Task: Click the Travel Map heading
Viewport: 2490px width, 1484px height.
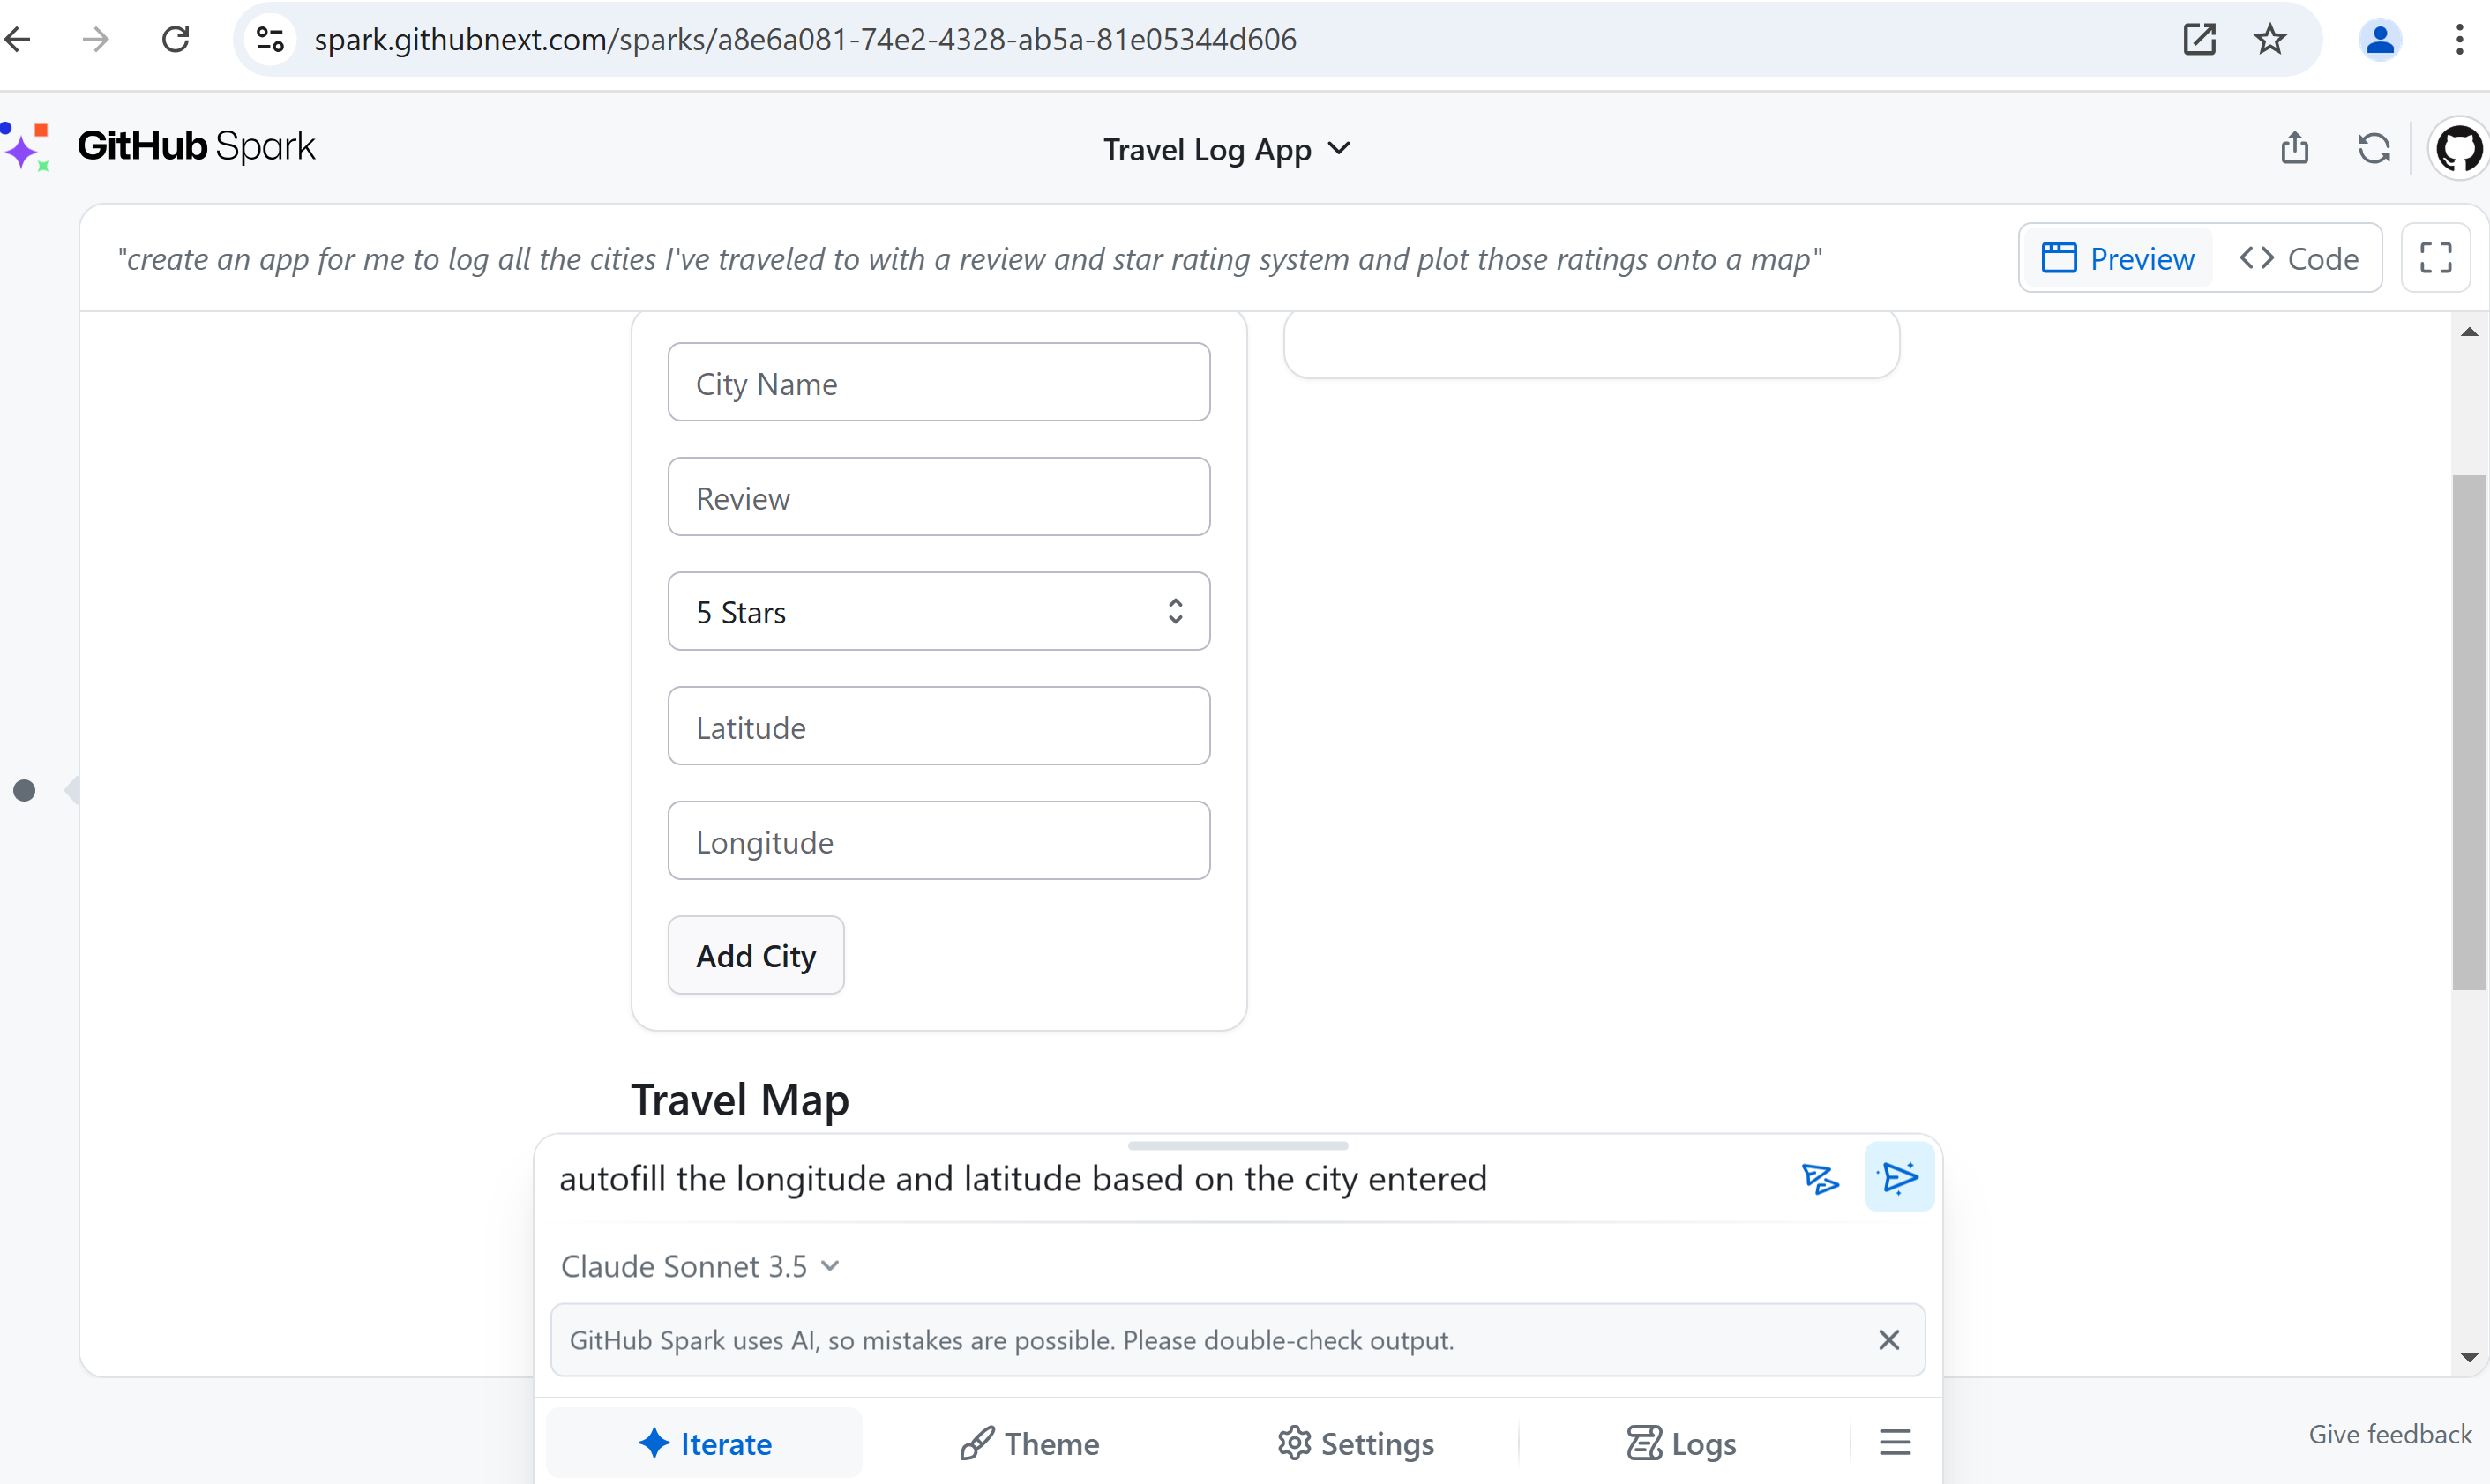Action: click(x=740, y=1100)
